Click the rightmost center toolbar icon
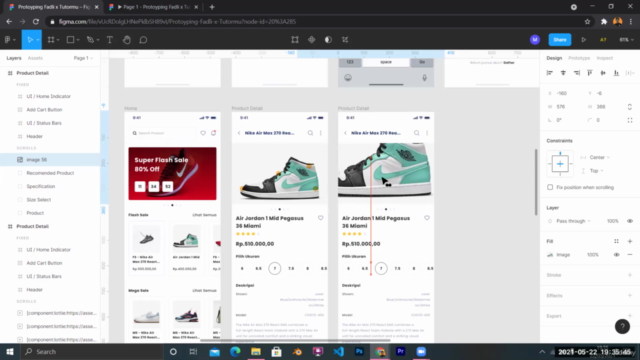The height and width of the screenshot is (360, 640). tap(345, 40)
